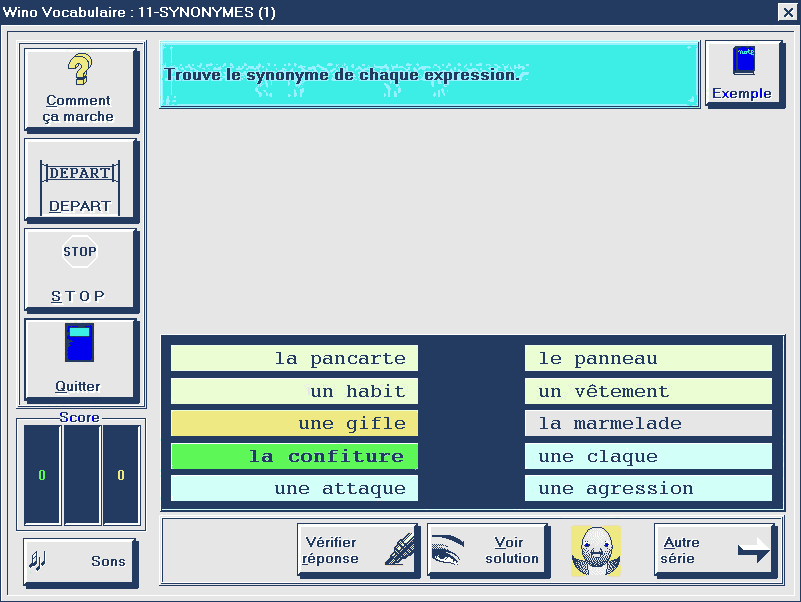Hit the STOP sign button
The width and height of the screenshot is (801, 602).
coord(80,252)
